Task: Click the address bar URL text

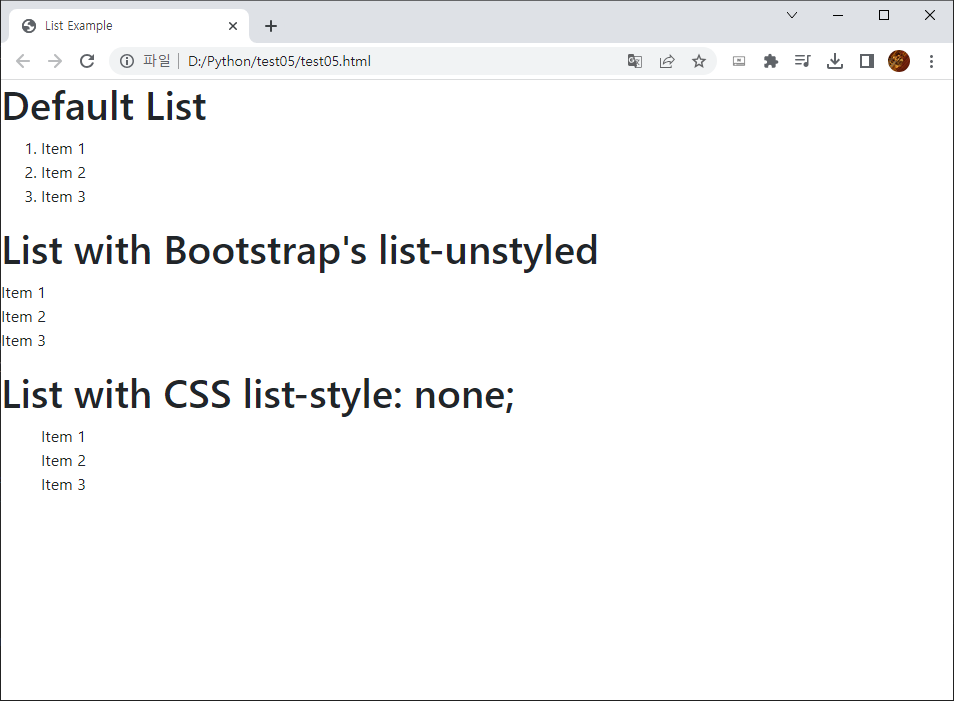Action: pyautogui.click(x=279, y=61)
